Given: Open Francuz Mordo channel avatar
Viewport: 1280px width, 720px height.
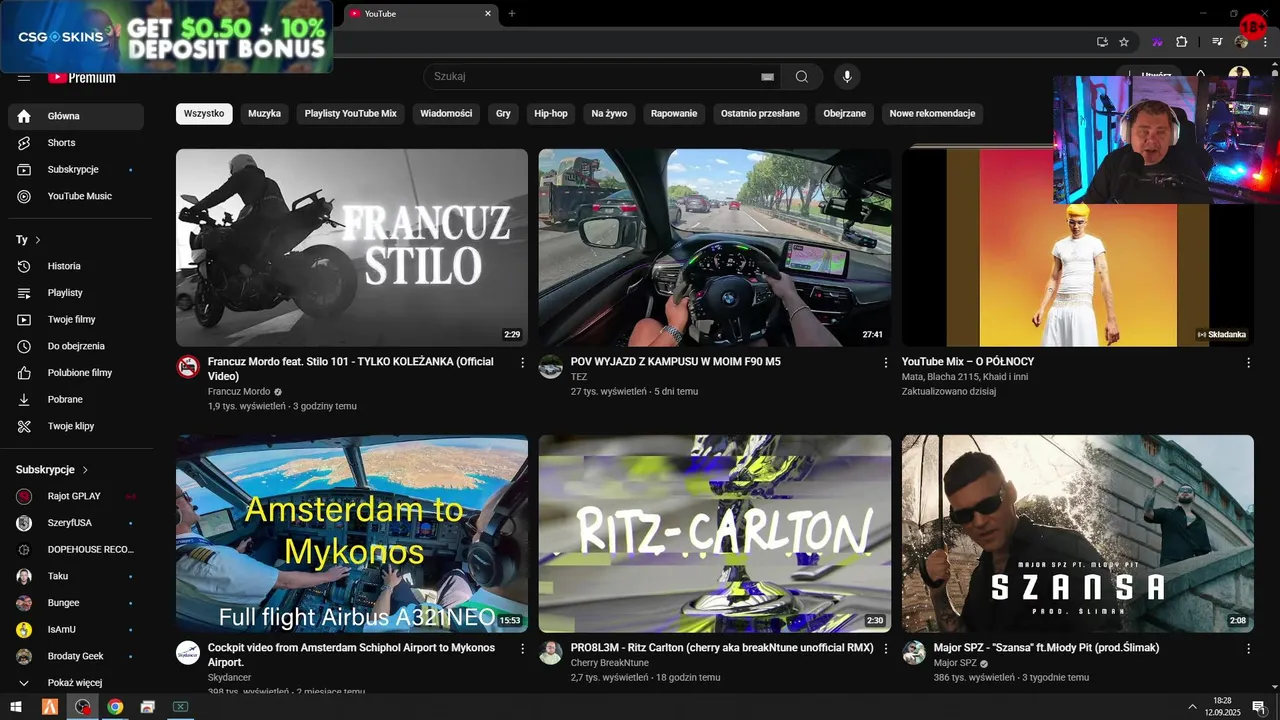Looking at the screenshot, I should (188, 367).
